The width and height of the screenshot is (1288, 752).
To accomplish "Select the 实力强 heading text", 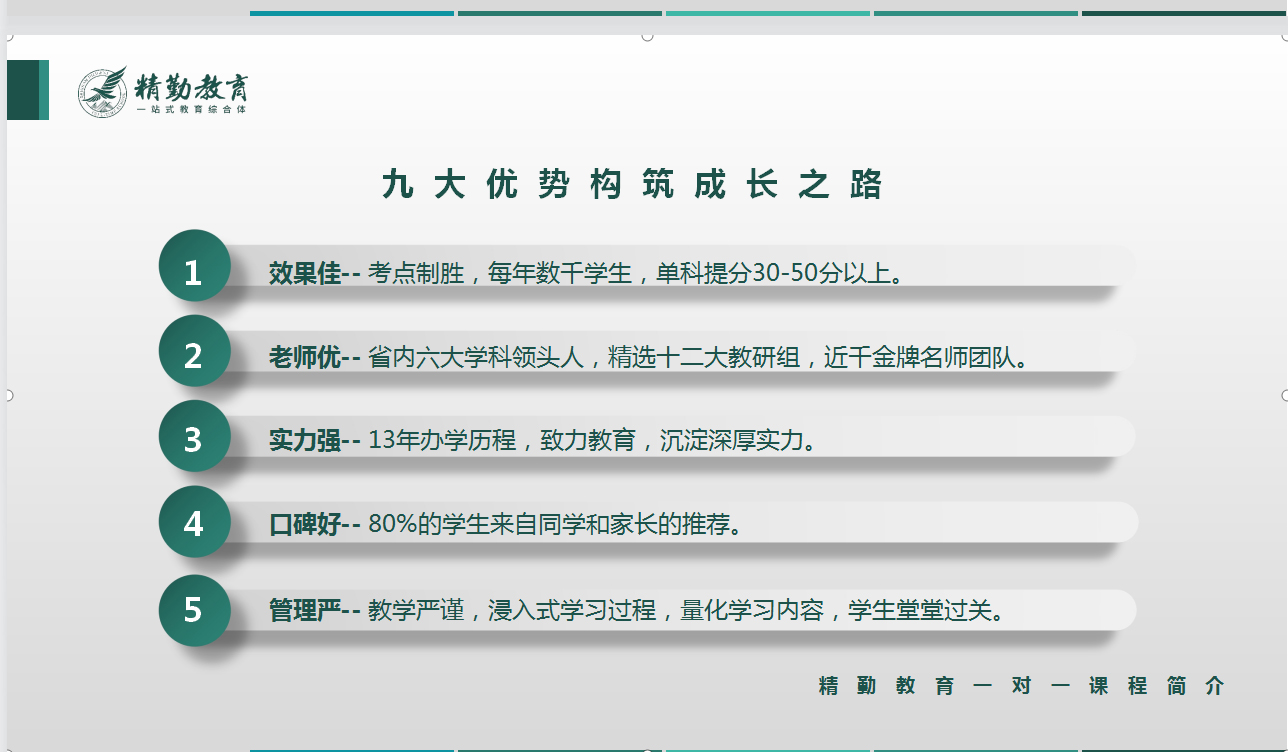I will (305, 440).
